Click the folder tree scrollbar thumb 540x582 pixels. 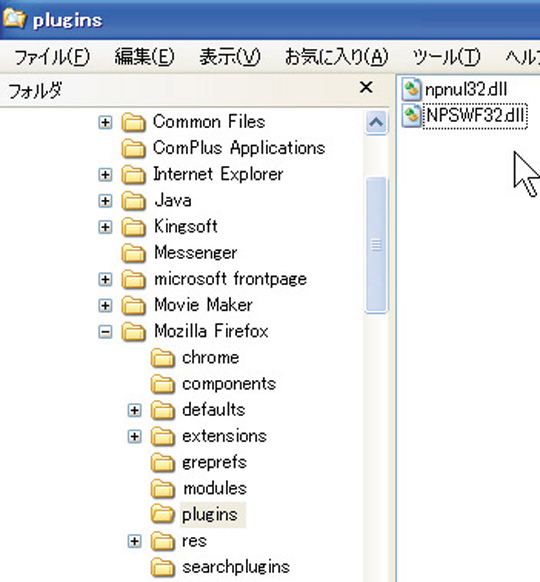tap(376, 245)
